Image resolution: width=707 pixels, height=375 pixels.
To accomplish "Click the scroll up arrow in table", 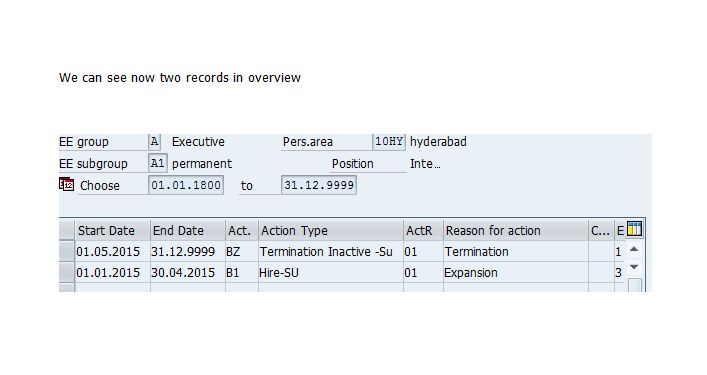I will (x=634, y=249).
